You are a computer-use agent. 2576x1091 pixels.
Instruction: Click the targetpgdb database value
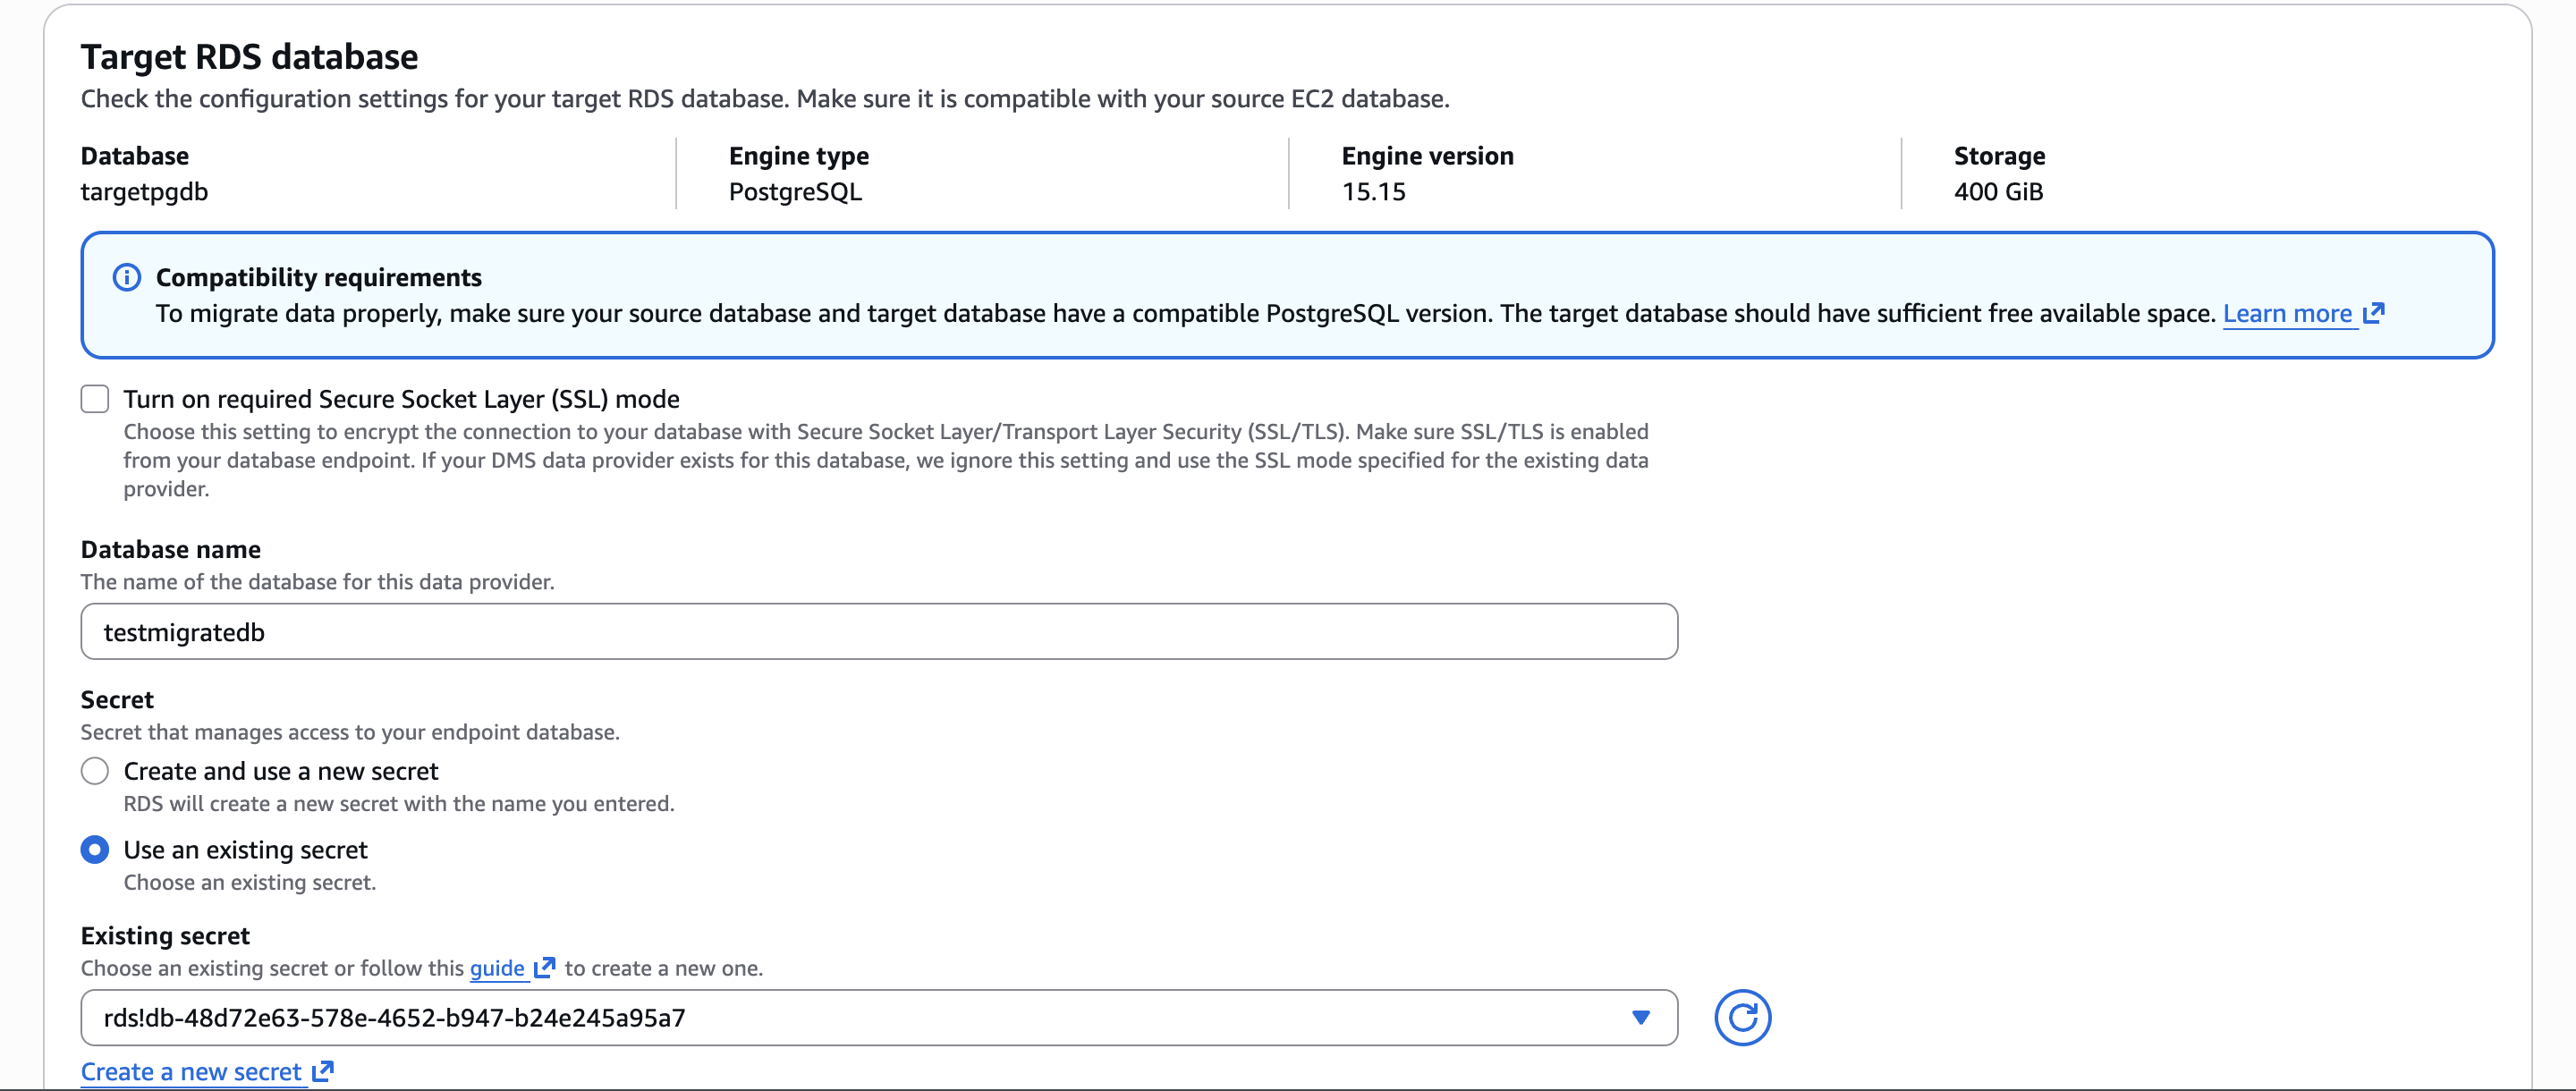pyautogui.click(x=144, y=192)
